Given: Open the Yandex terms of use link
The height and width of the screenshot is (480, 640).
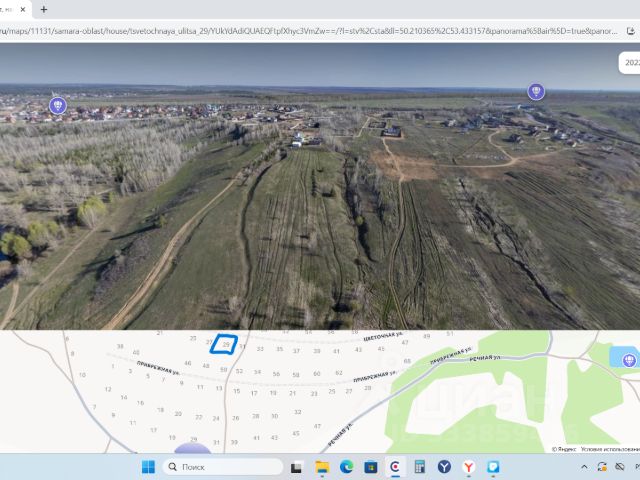Looking at the screenshot, I should 610,449.
